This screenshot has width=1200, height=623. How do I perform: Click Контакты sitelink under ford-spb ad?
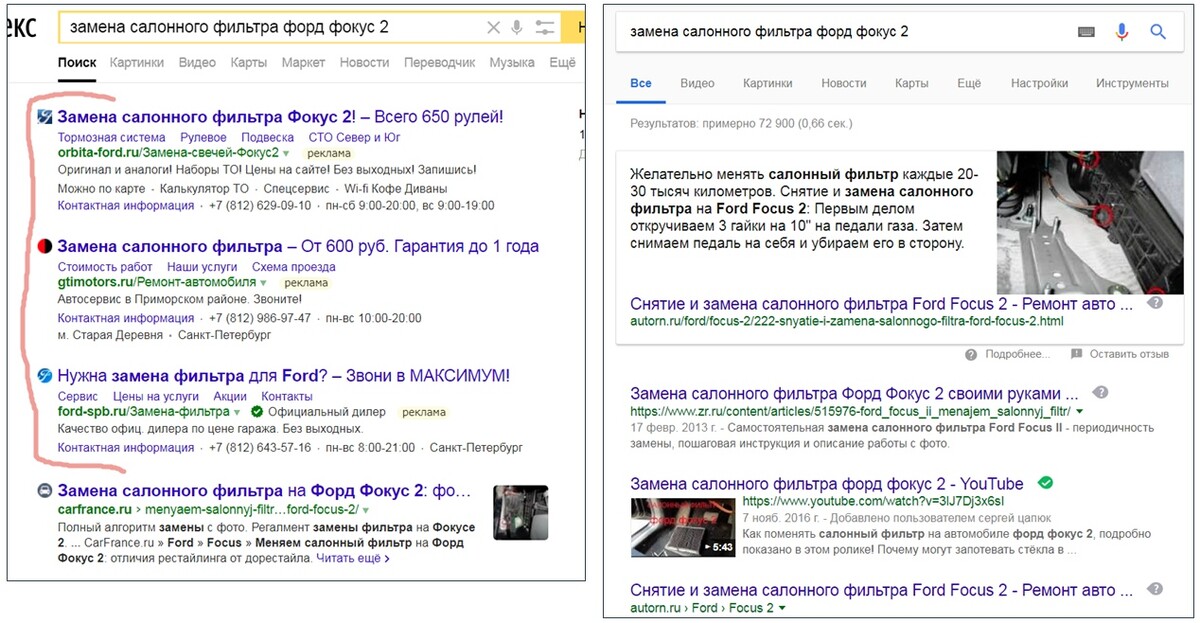tap(287, 396)
